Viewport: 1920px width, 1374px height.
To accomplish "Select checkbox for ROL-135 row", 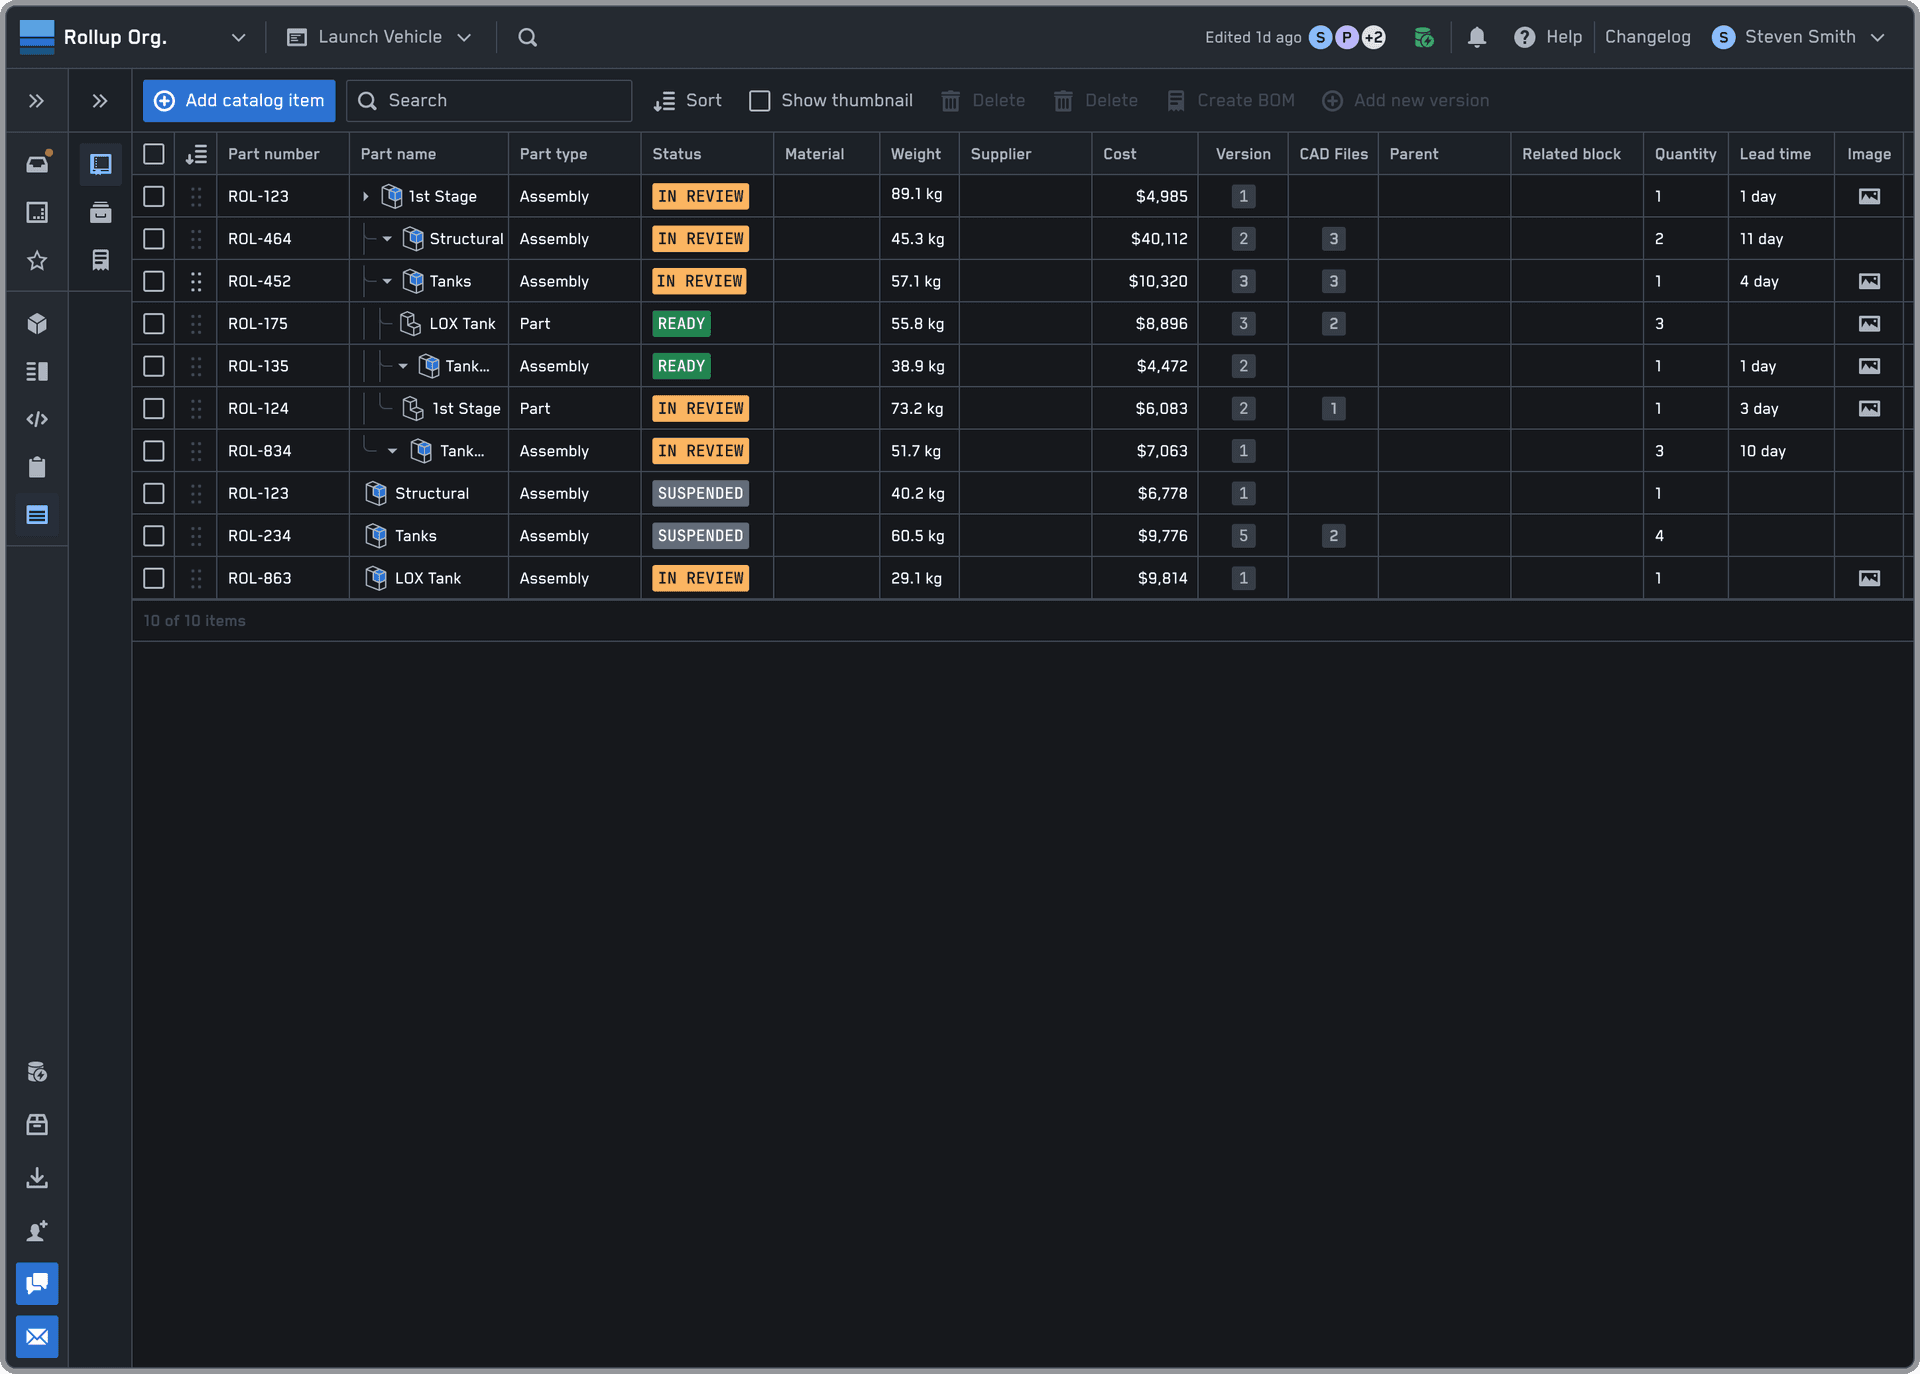I will click(x=154, y=366).
